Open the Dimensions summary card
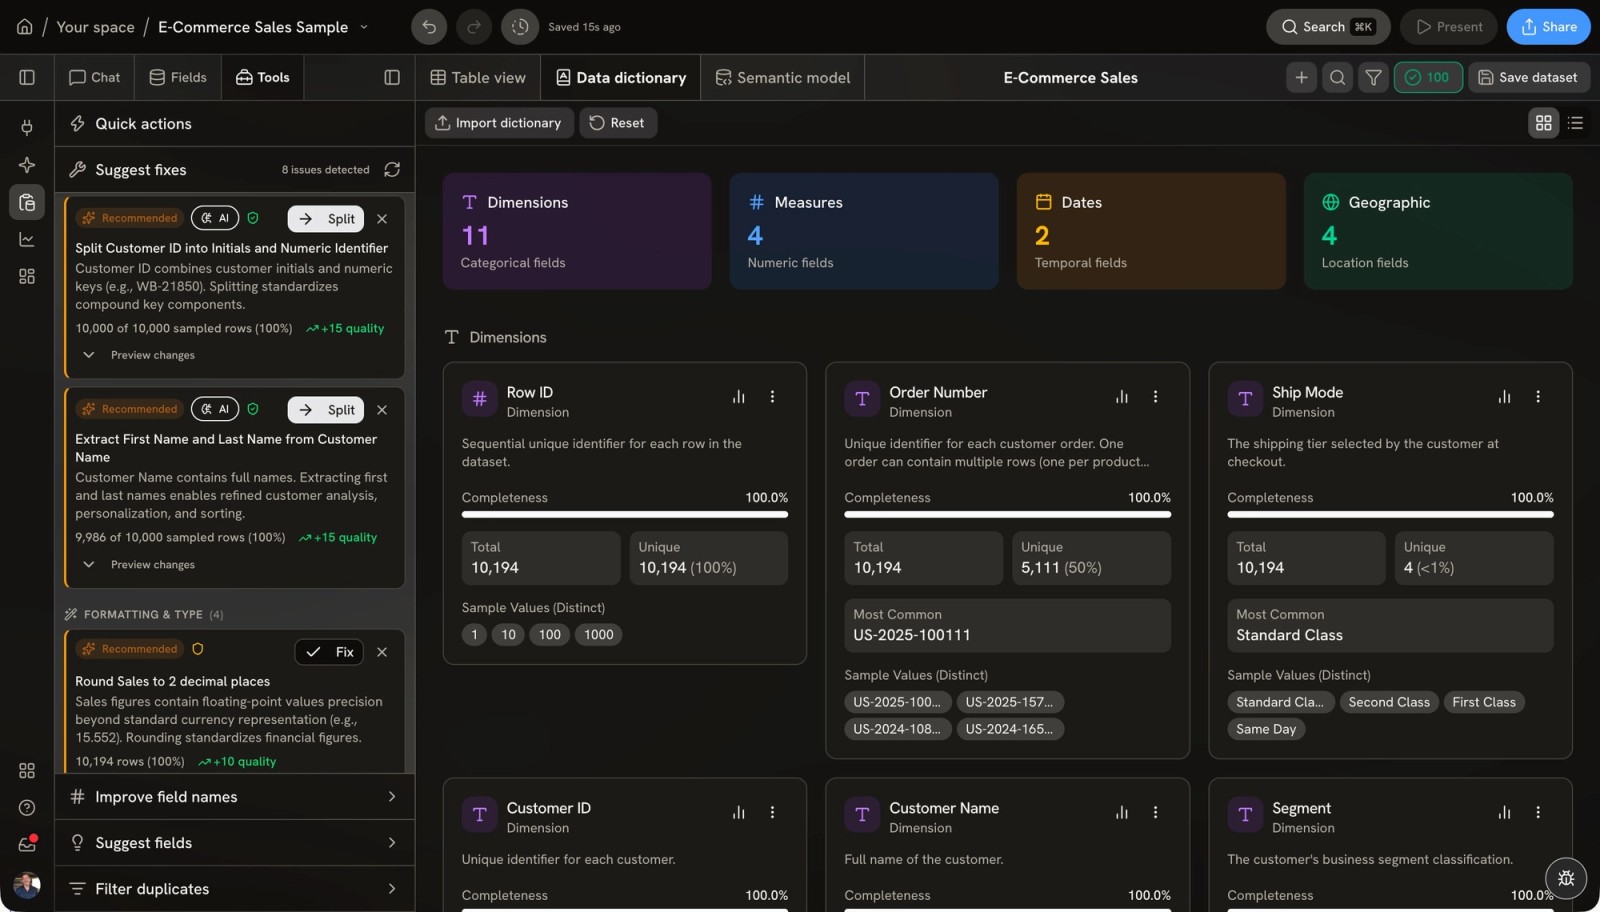 (577, 231)
